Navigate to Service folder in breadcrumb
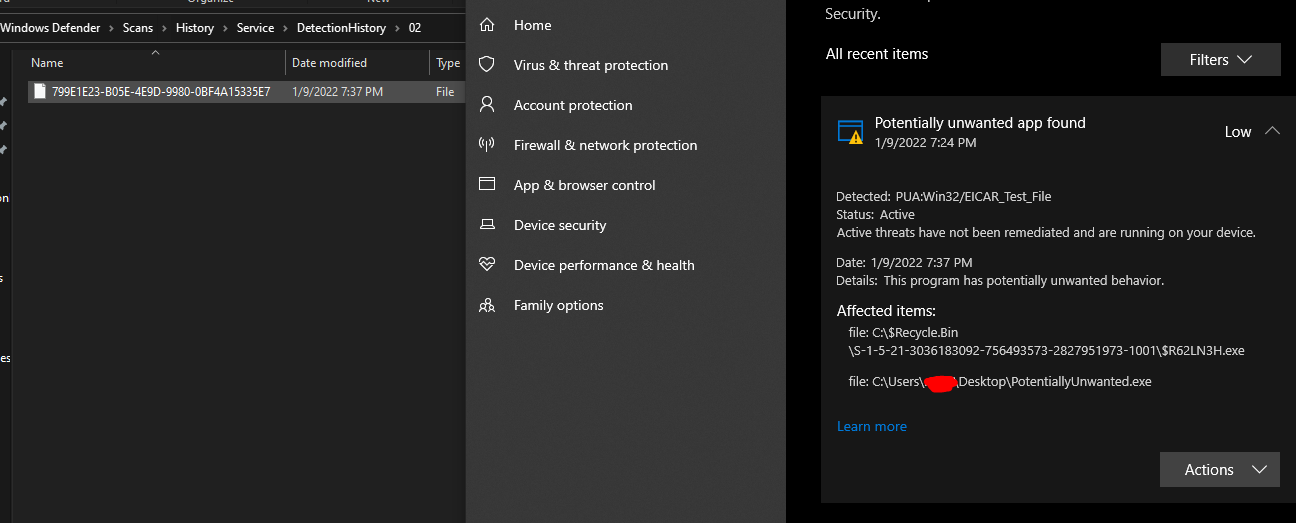 pos(255,28)
